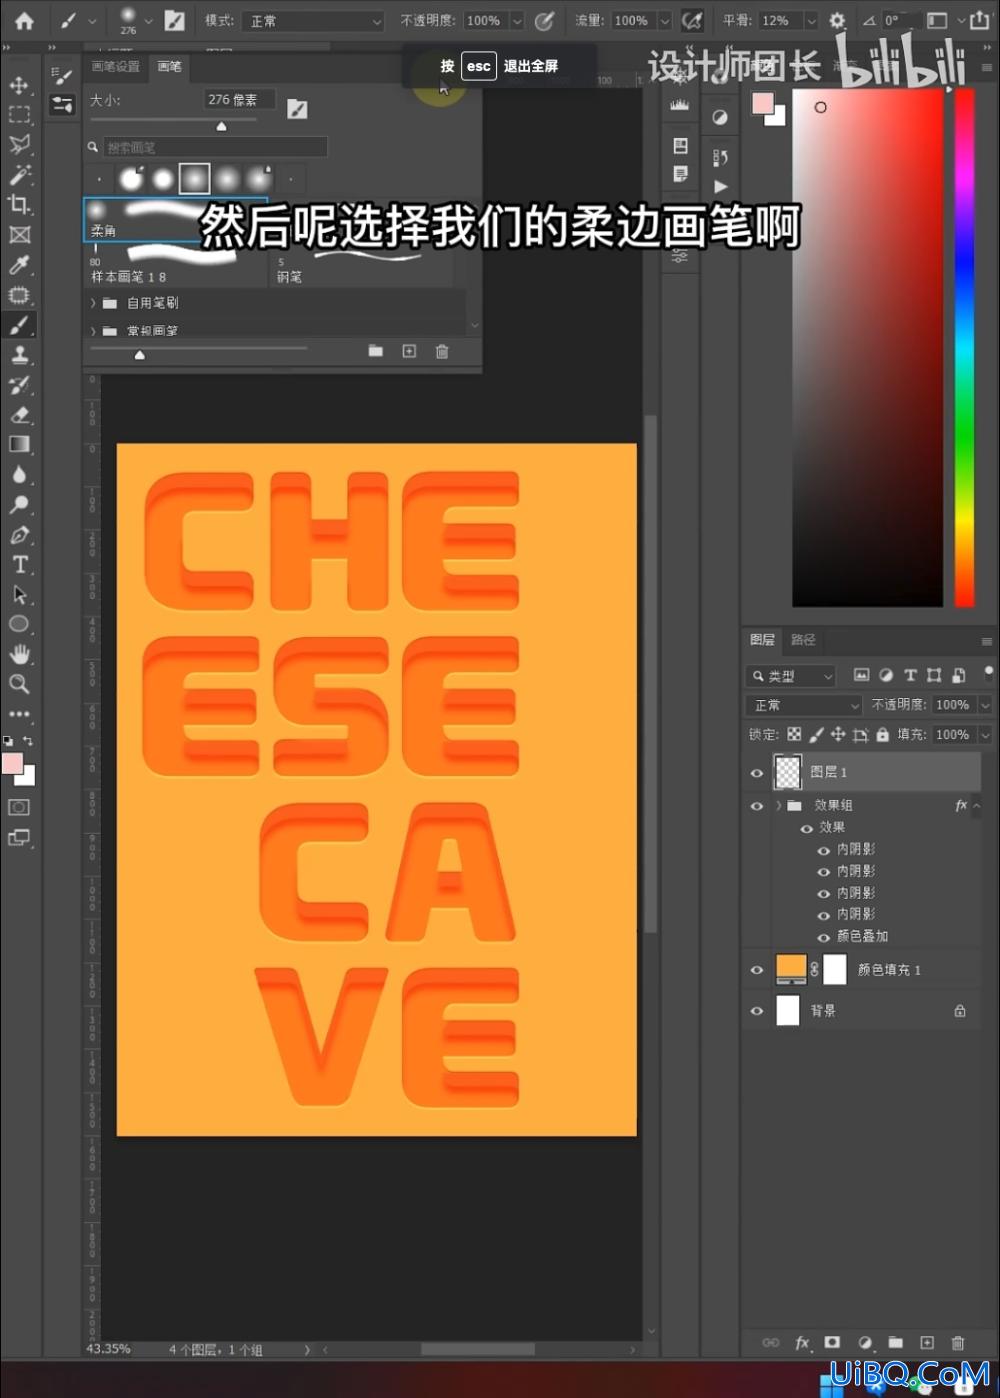Switch to the 画笔 tab
This screenshot has height=1398, width=1000.
click(x=169, y=67)
